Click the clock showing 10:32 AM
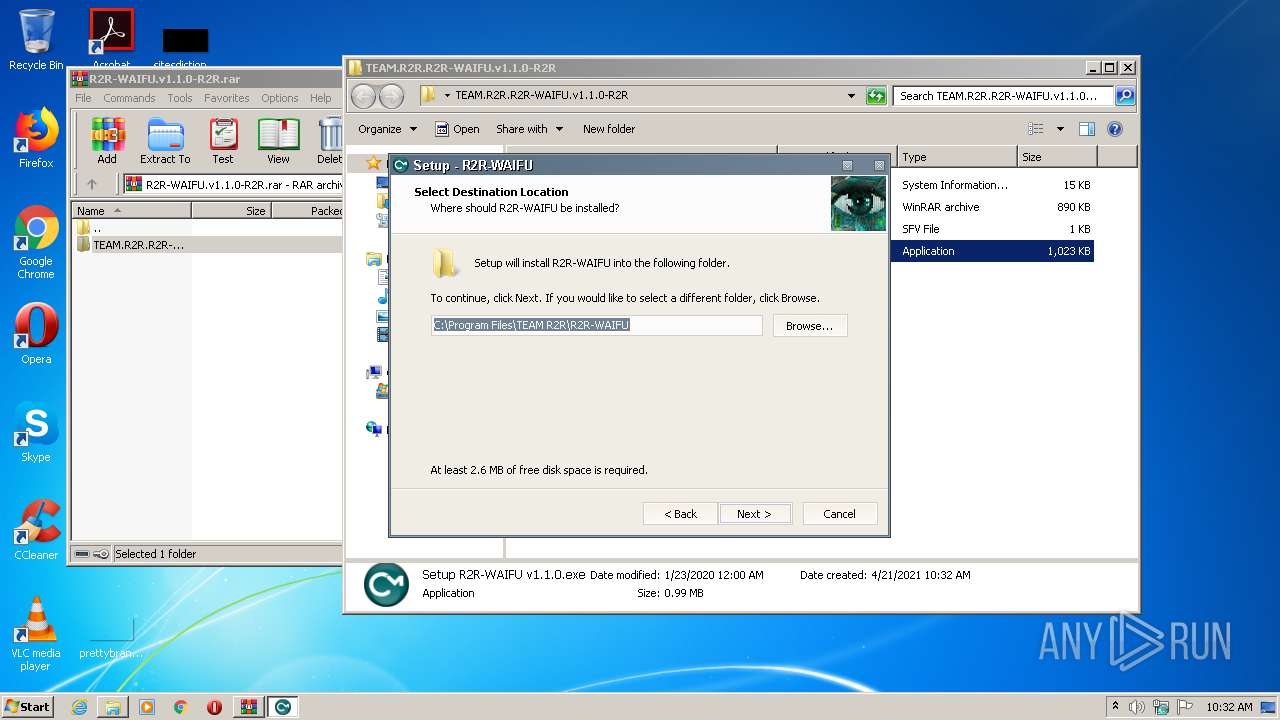1280x720 pixels. coord(1229,707)
